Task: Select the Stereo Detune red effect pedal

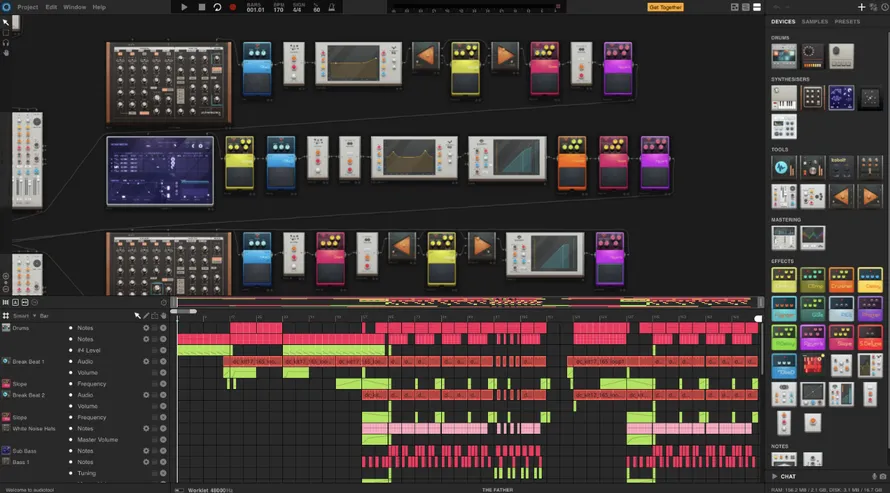Action: pos(870,338)
